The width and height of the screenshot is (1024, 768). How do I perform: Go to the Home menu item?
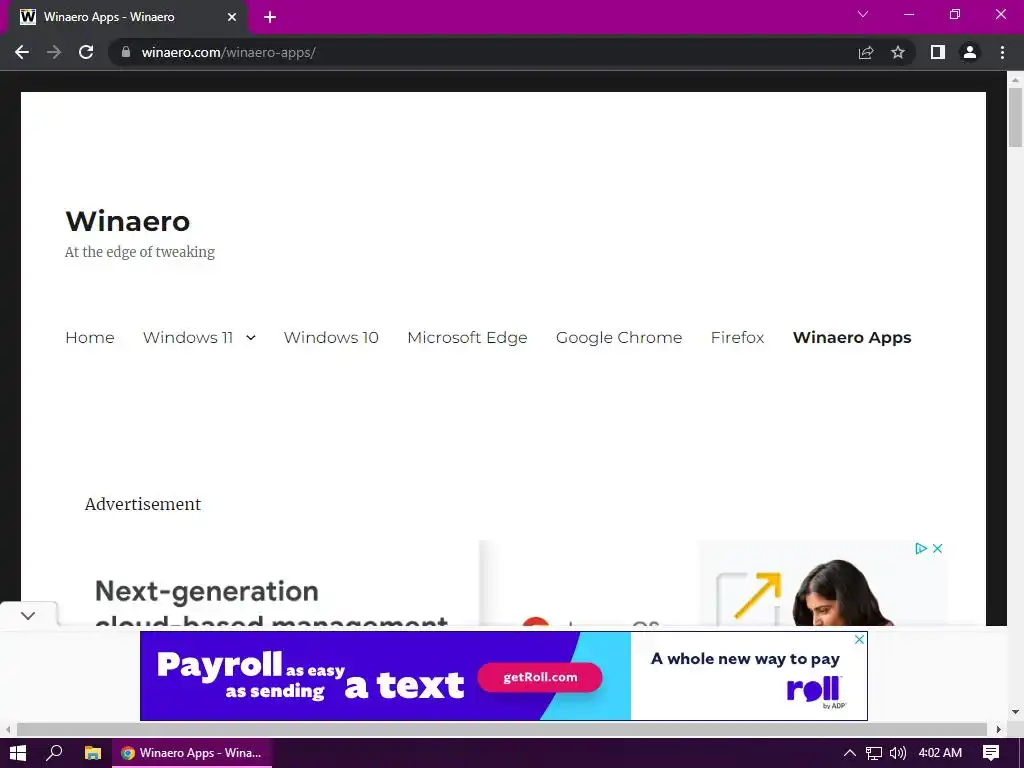coord(89,338)
